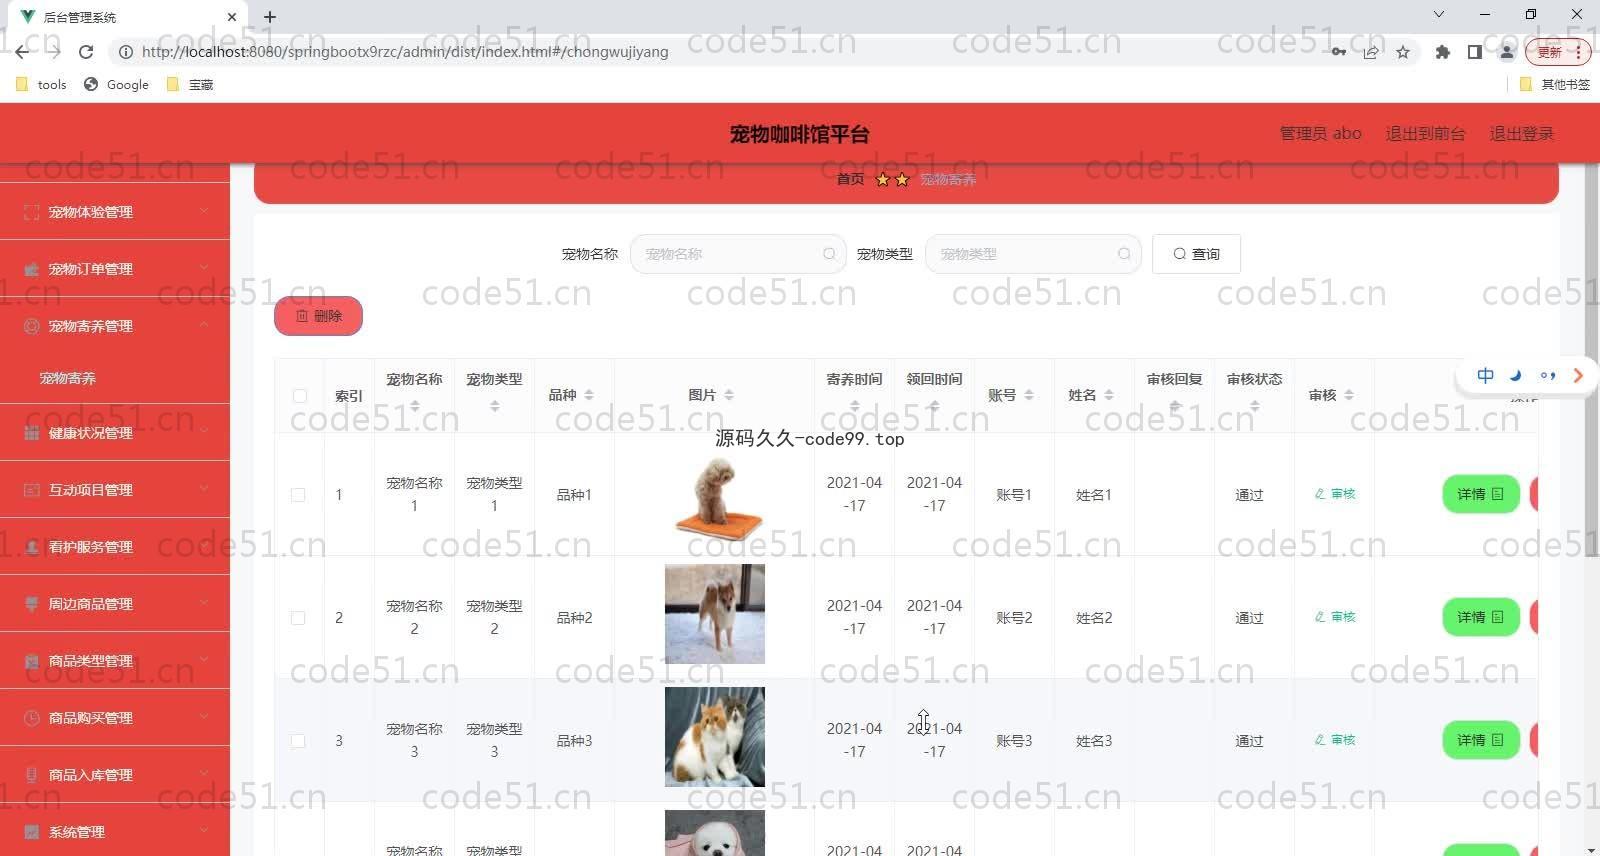Toggle browser side panel icon
This screenshot has height=856, width=1600.
tap(1474, 52)
